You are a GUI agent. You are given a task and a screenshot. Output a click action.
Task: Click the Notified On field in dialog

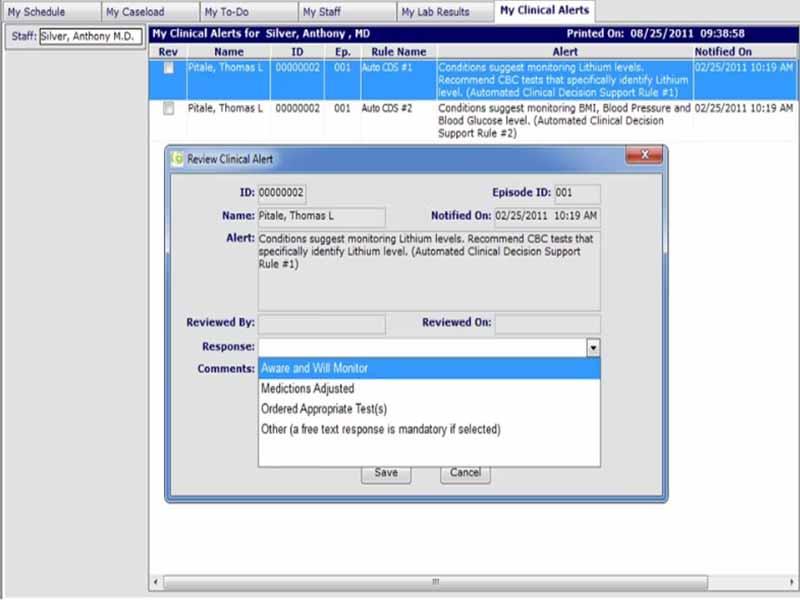click(x=547, y=216)
